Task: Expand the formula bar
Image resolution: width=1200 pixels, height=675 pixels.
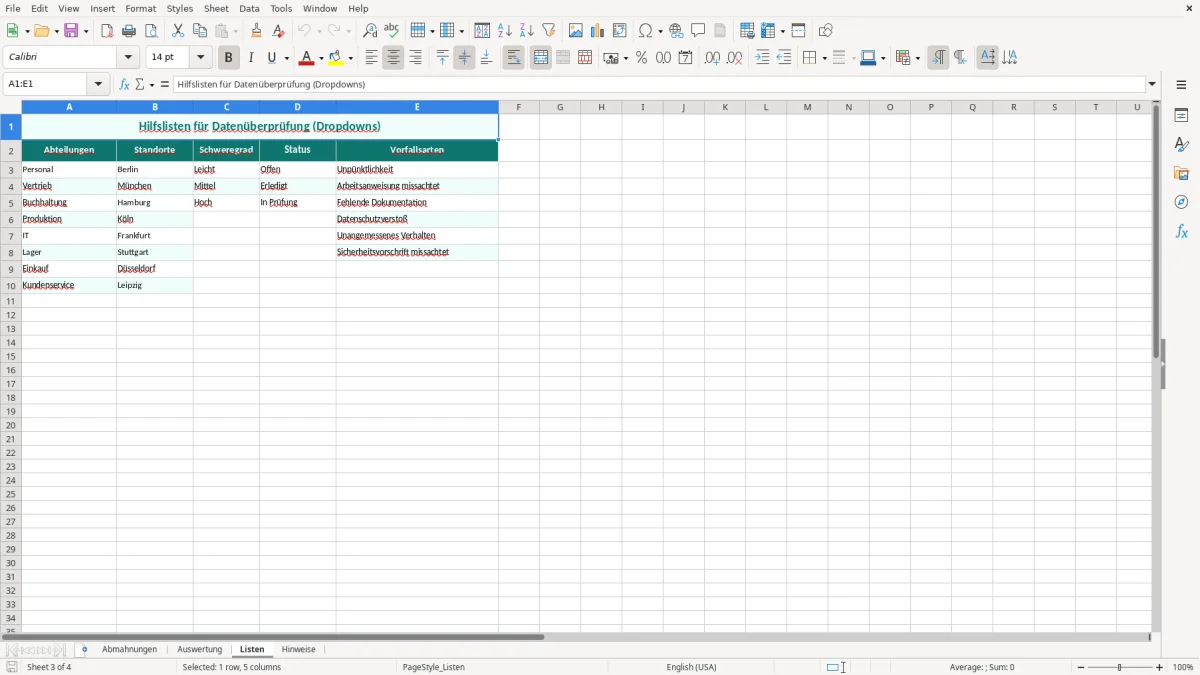Action: pyautogui.click(x=1152, y=85)
